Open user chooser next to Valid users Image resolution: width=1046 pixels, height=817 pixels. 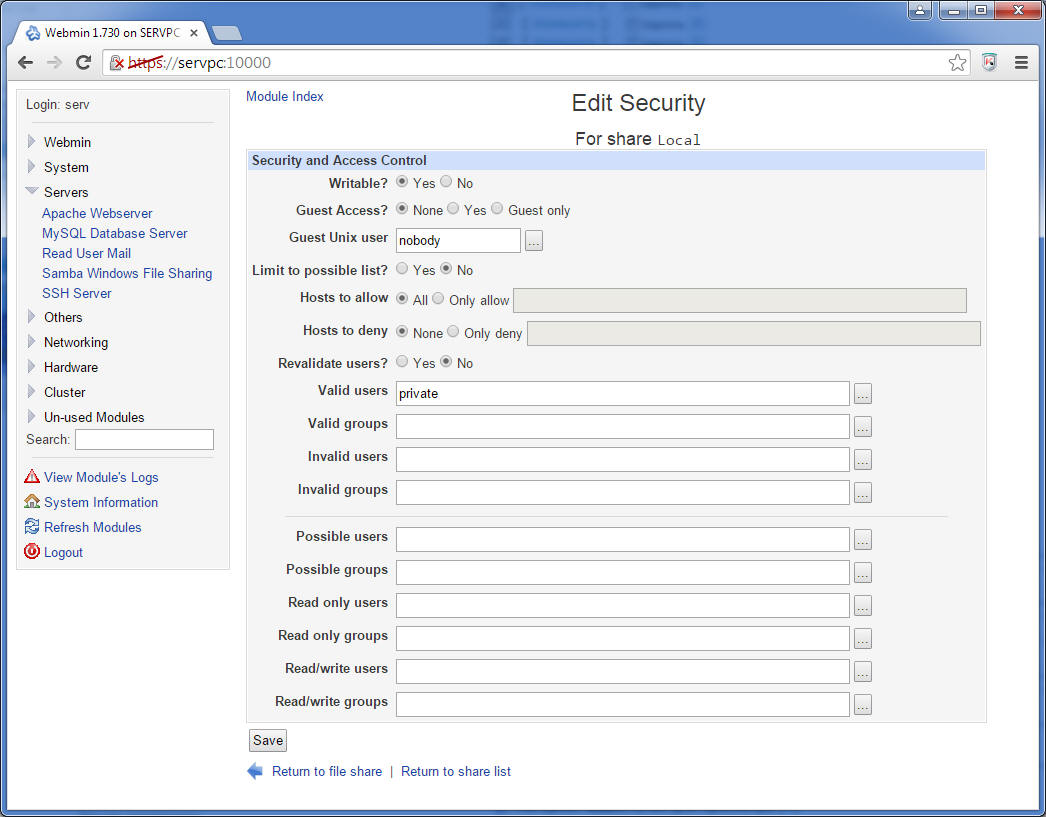[x=863, y=393]
